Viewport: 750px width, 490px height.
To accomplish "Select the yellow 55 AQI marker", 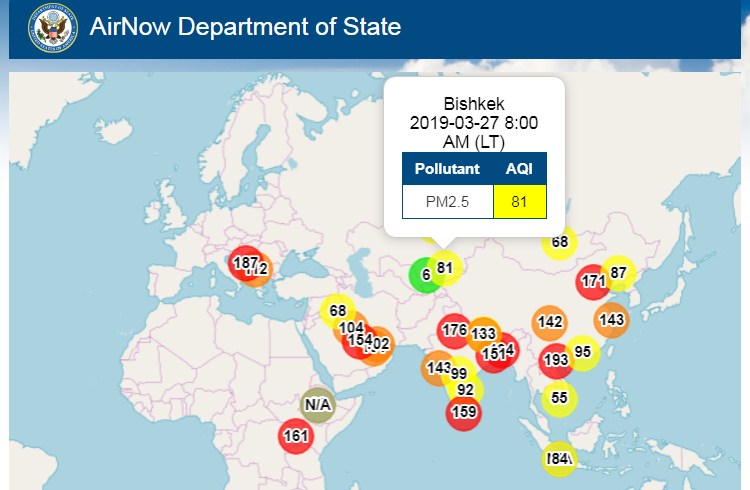I will tap(560, 398).
